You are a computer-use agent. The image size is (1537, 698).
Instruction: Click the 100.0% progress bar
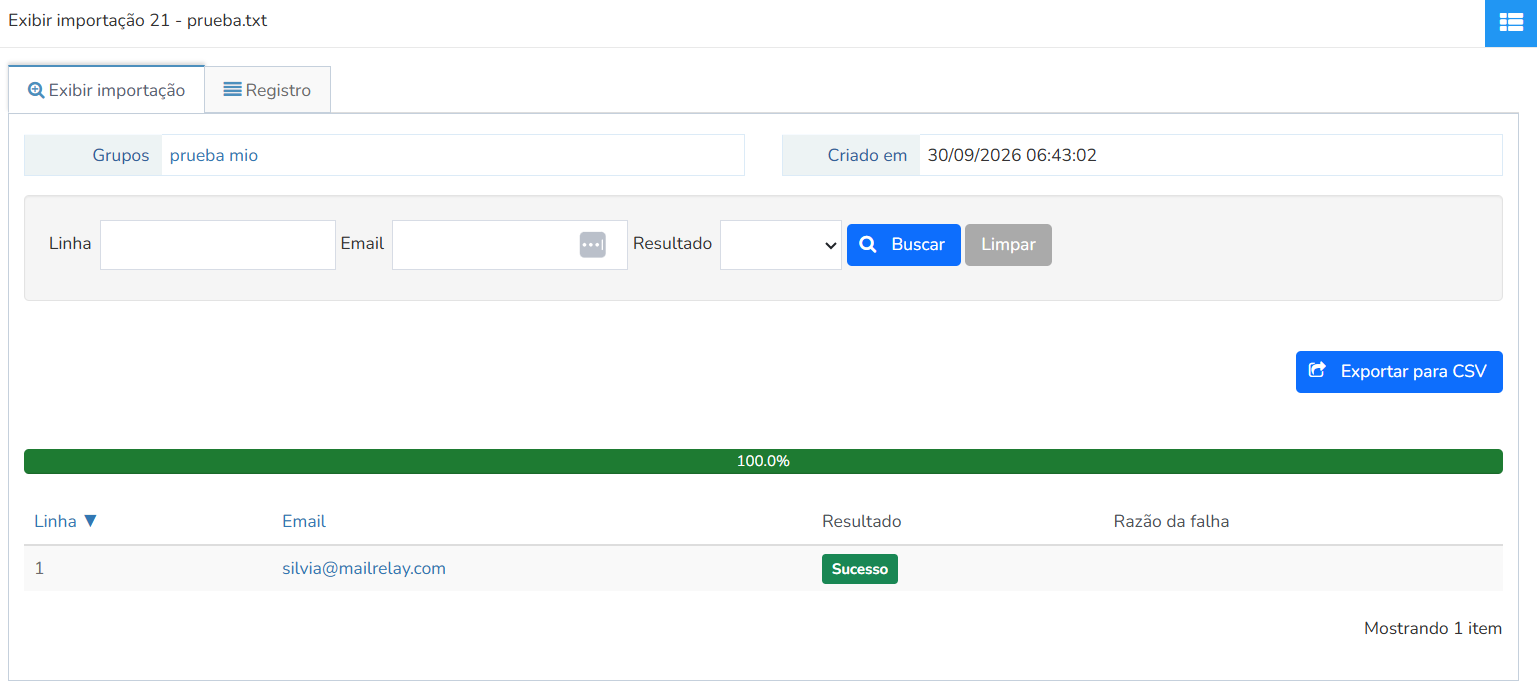pos(763,461)
